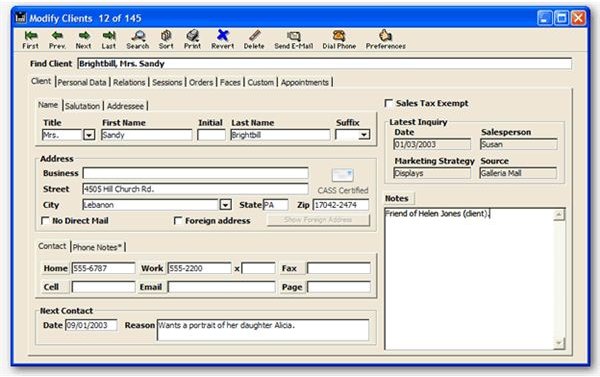This screenshot has height=377, width=600.
Task: Enable the Sales Tax Exempt checkbox
Action: pos(389,103)
